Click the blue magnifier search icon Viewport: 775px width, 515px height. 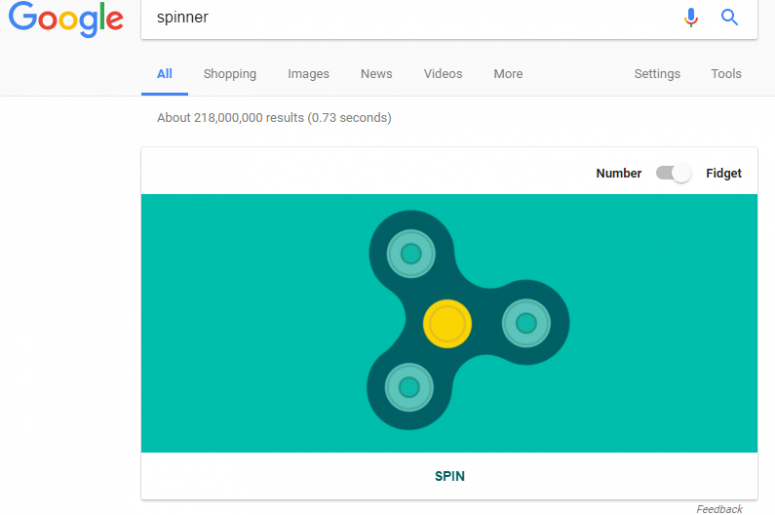point(730,17)
